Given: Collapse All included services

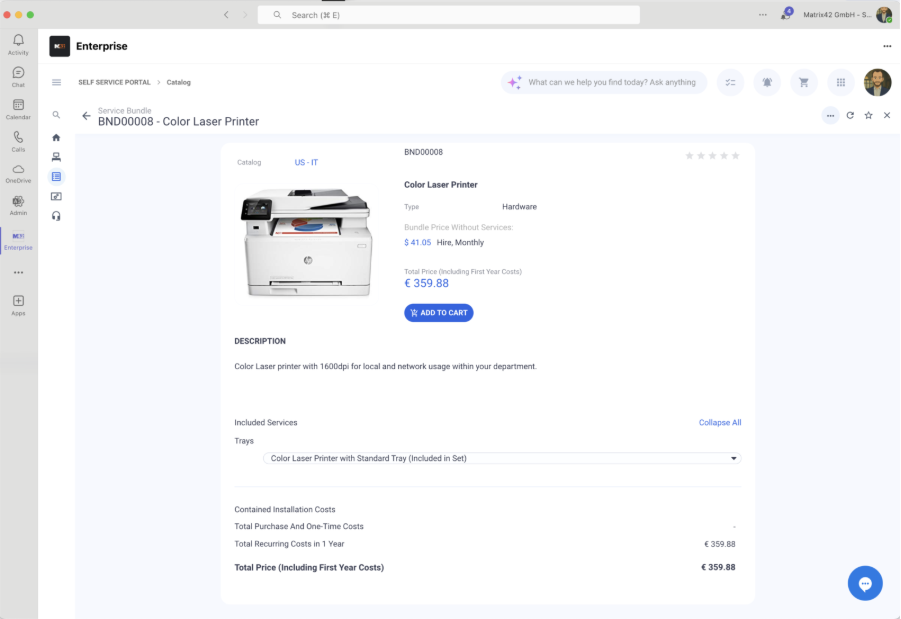Looking at the screenshot, I should [719, 423].
